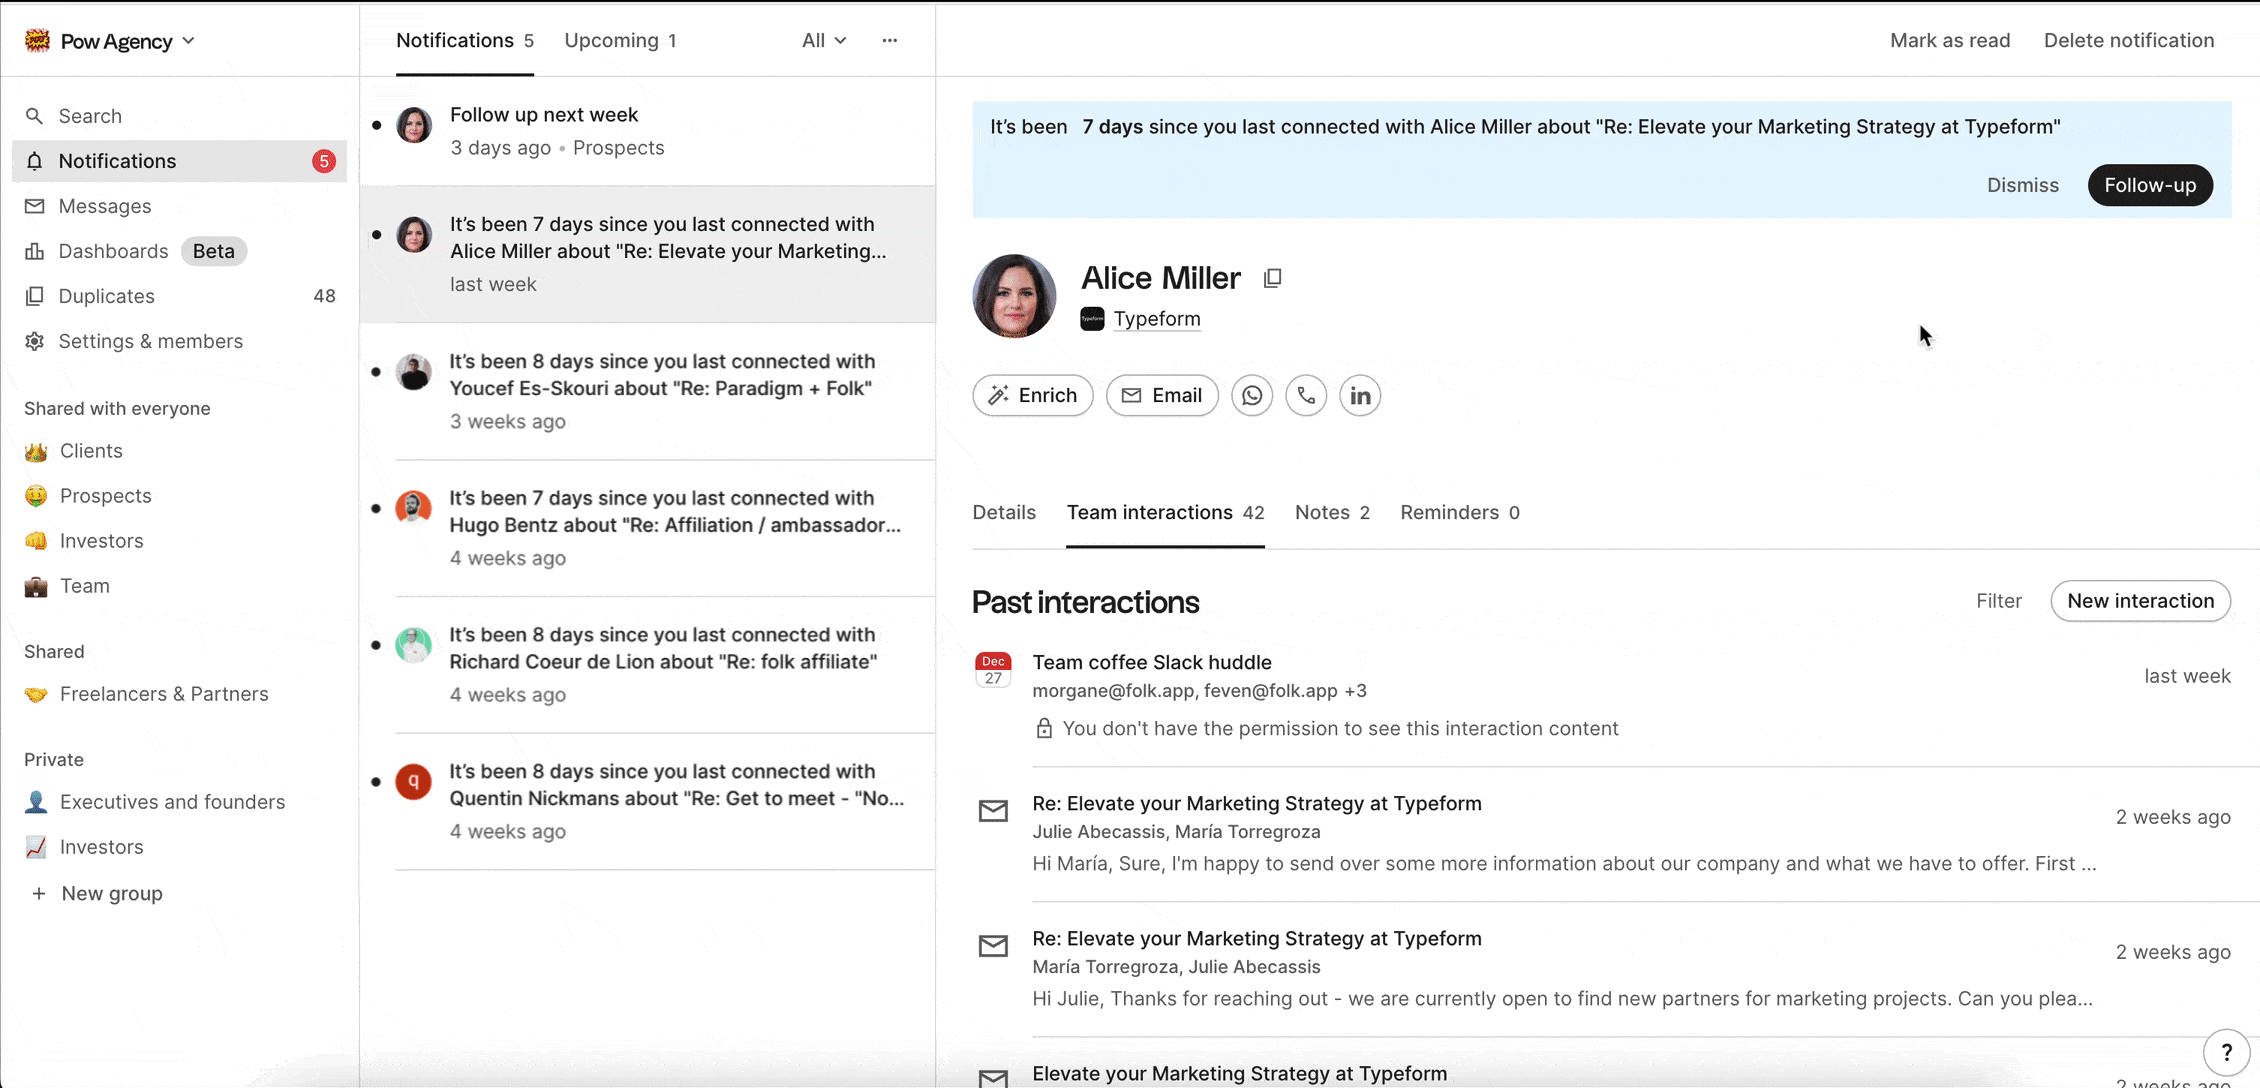Click the help question mark button
Screen dimensions: 2260x1088
click(2226, 1052)
